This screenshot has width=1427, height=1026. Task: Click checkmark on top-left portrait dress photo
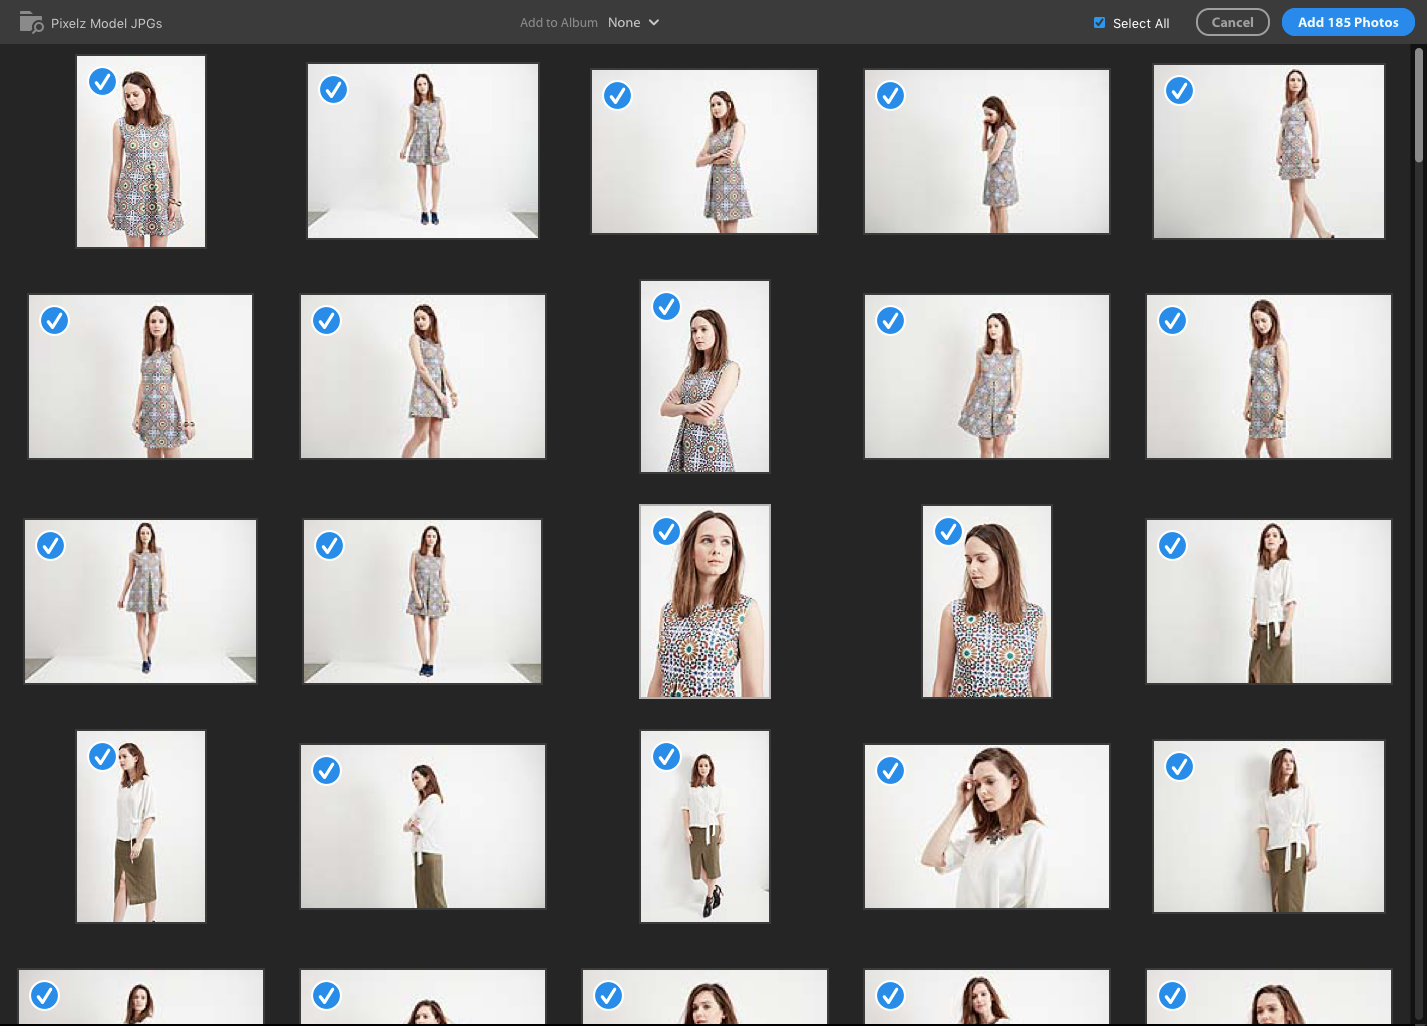point(102,82)
